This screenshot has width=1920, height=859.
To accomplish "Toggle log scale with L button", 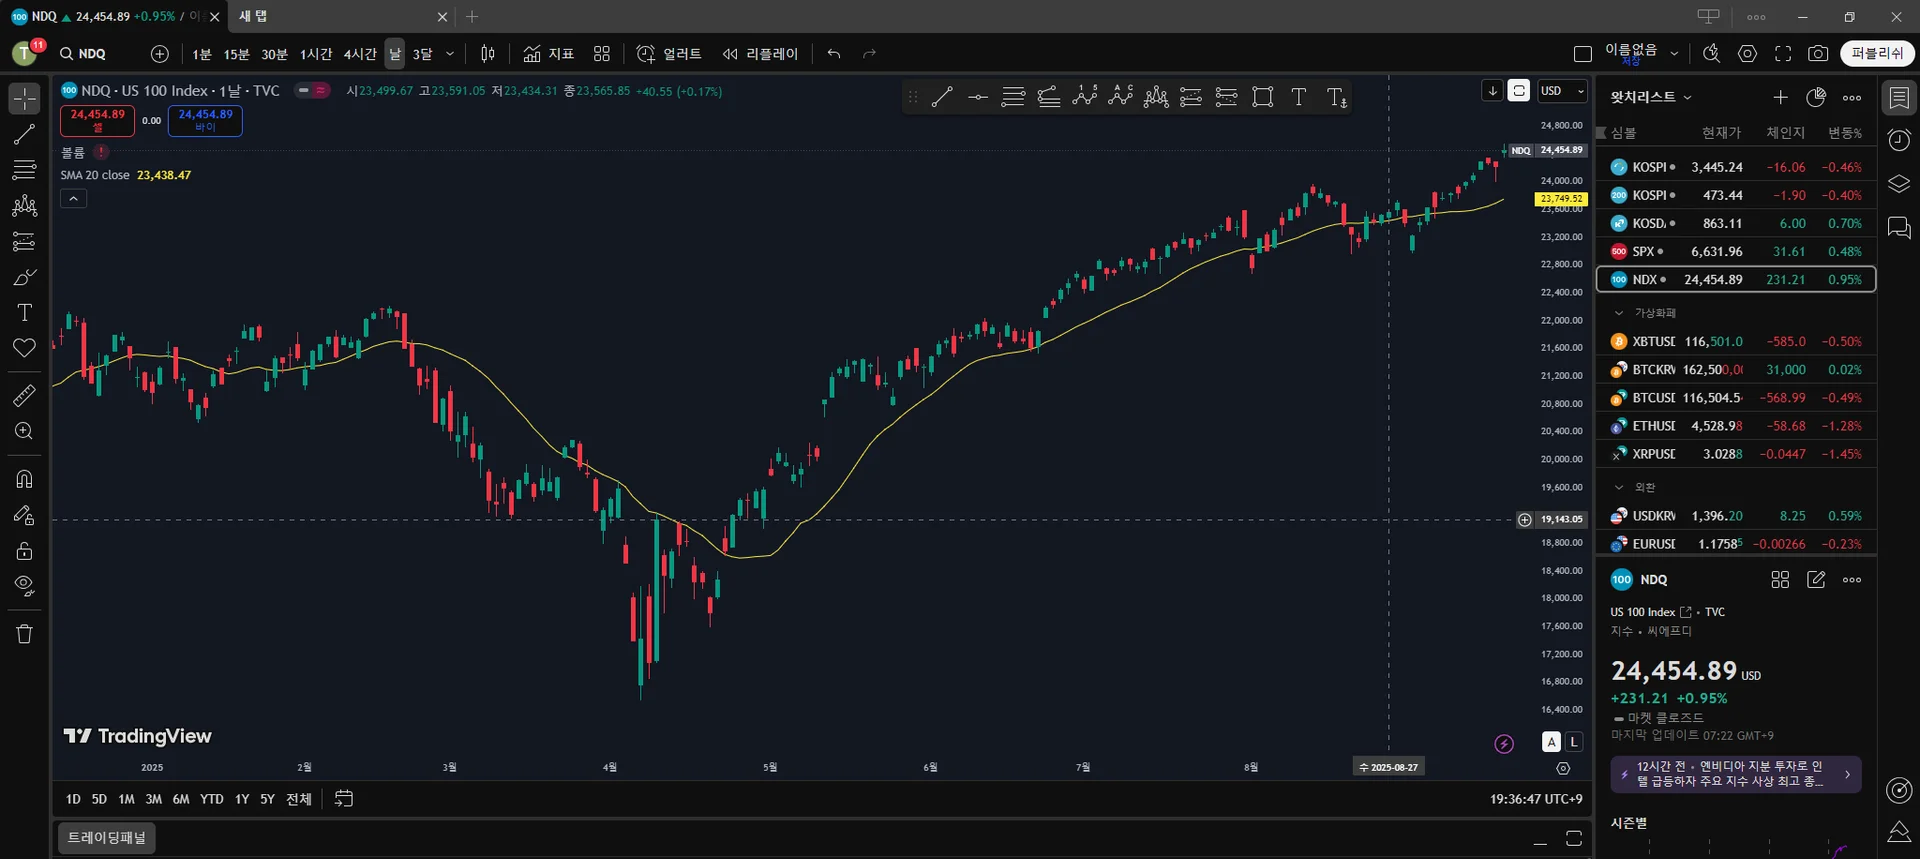I will pyautogui.click(x=1573, y=742).
